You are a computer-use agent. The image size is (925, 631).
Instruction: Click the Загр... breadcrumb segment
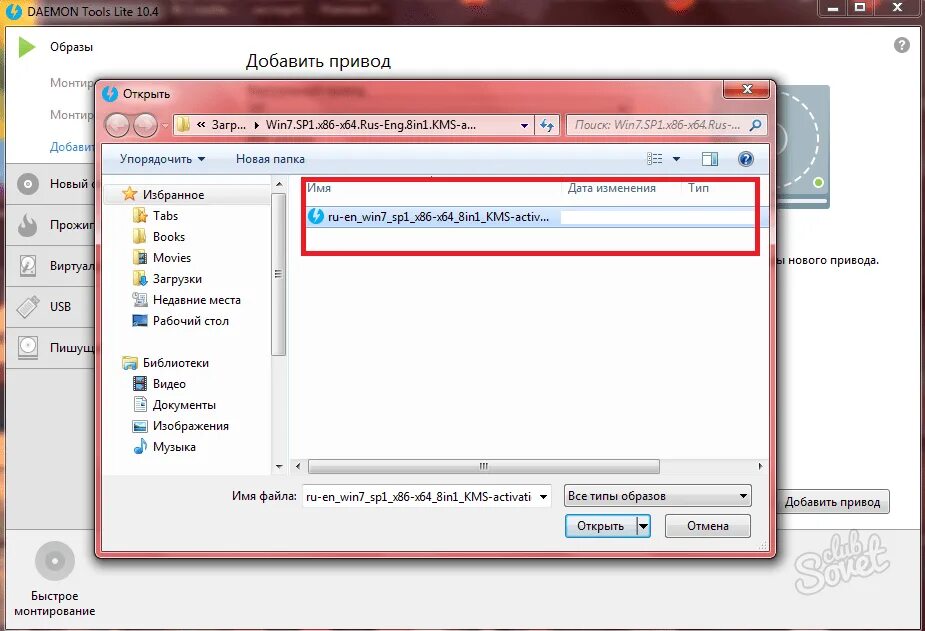tap(229, 125)
